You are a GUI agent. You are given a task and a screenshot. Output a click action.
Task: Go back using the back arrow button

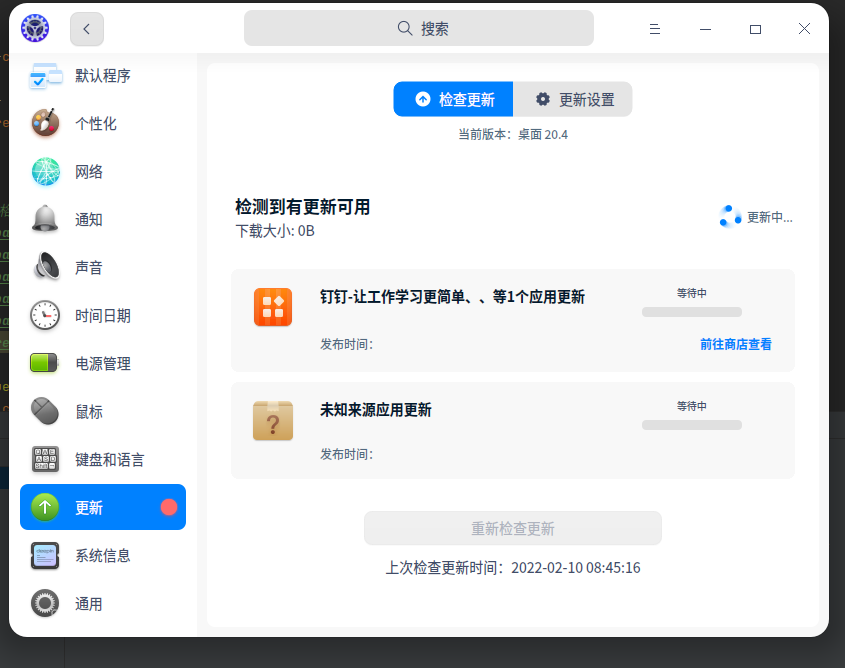(x=86, y=28)
